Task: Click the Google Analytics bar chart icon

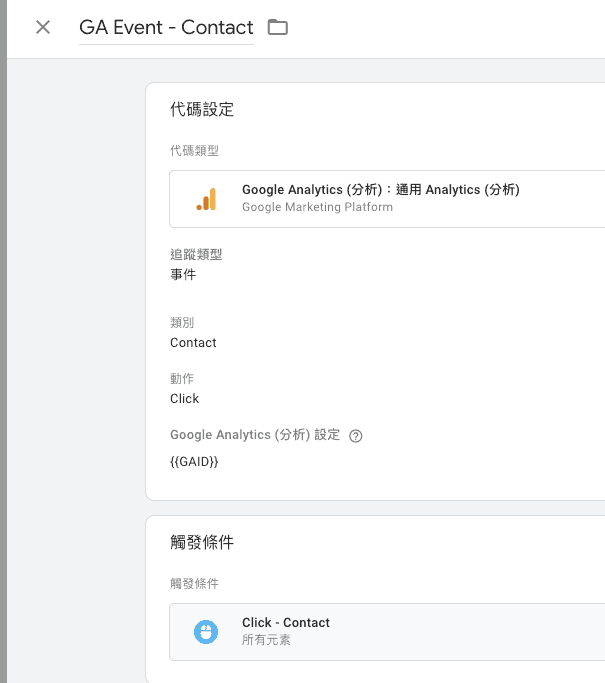Action: click(206, 199)
